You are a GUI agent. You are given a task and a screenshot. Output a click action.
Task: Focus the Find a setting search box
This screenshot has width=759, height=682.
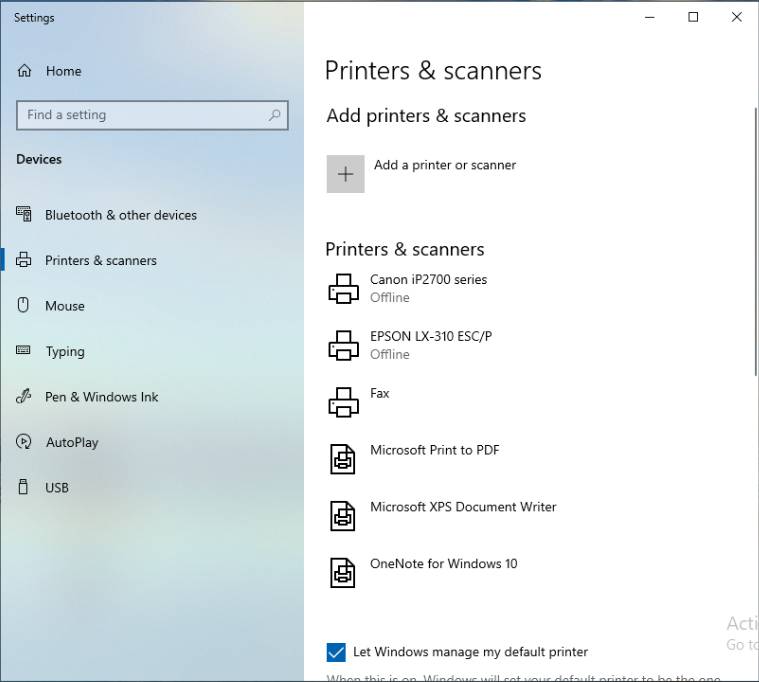pos(152,115)
